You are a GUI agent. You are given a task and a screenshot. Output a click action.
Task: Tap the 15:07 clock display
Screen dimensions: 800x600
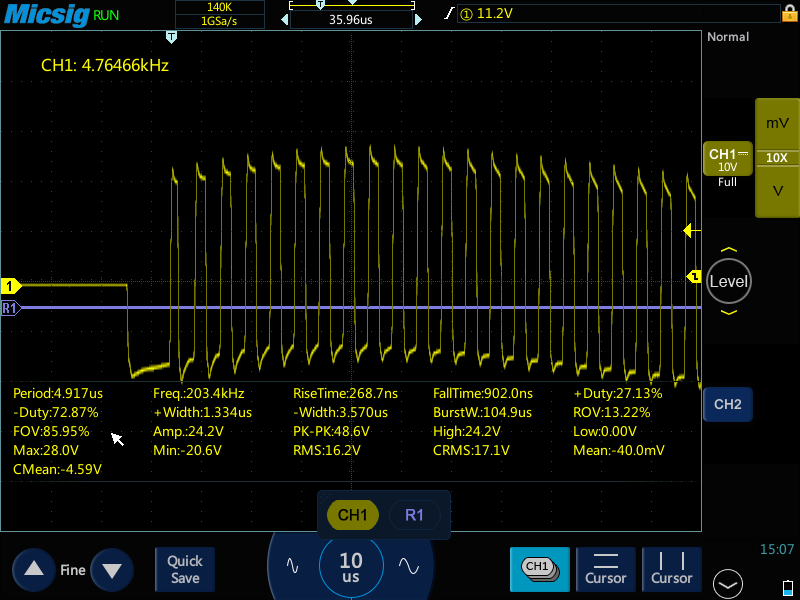pyautogui.click(x=777, y=549)
